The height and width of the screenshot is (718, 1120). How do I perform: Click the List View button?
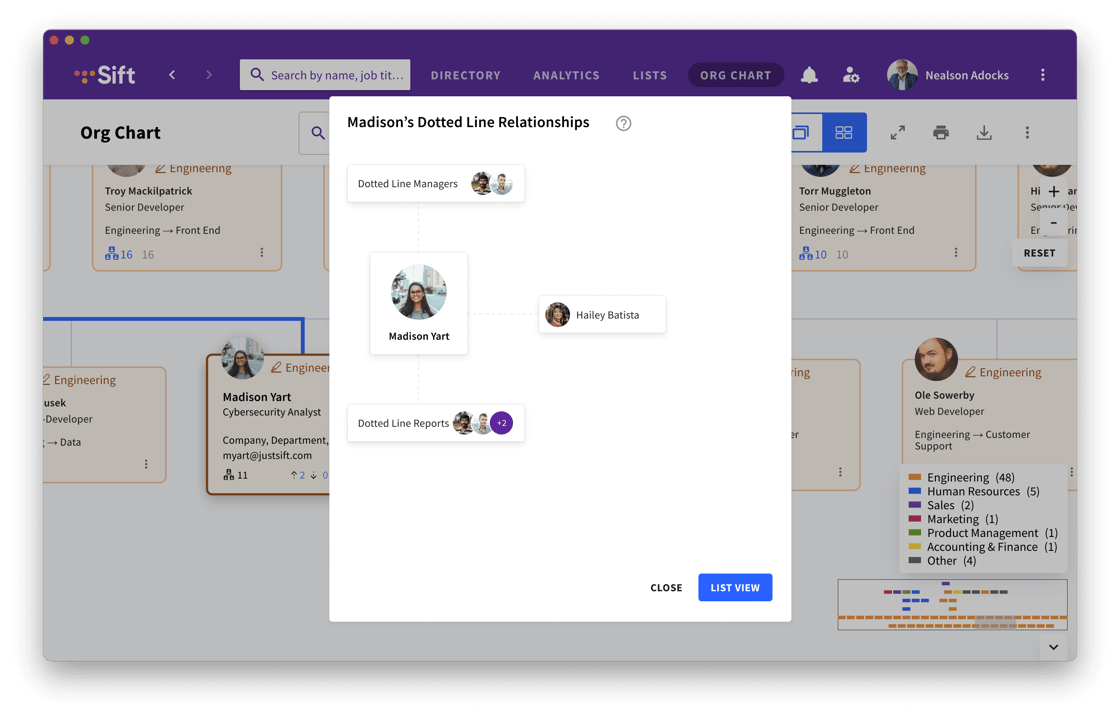pyautogui.click(x=735, y=587)
